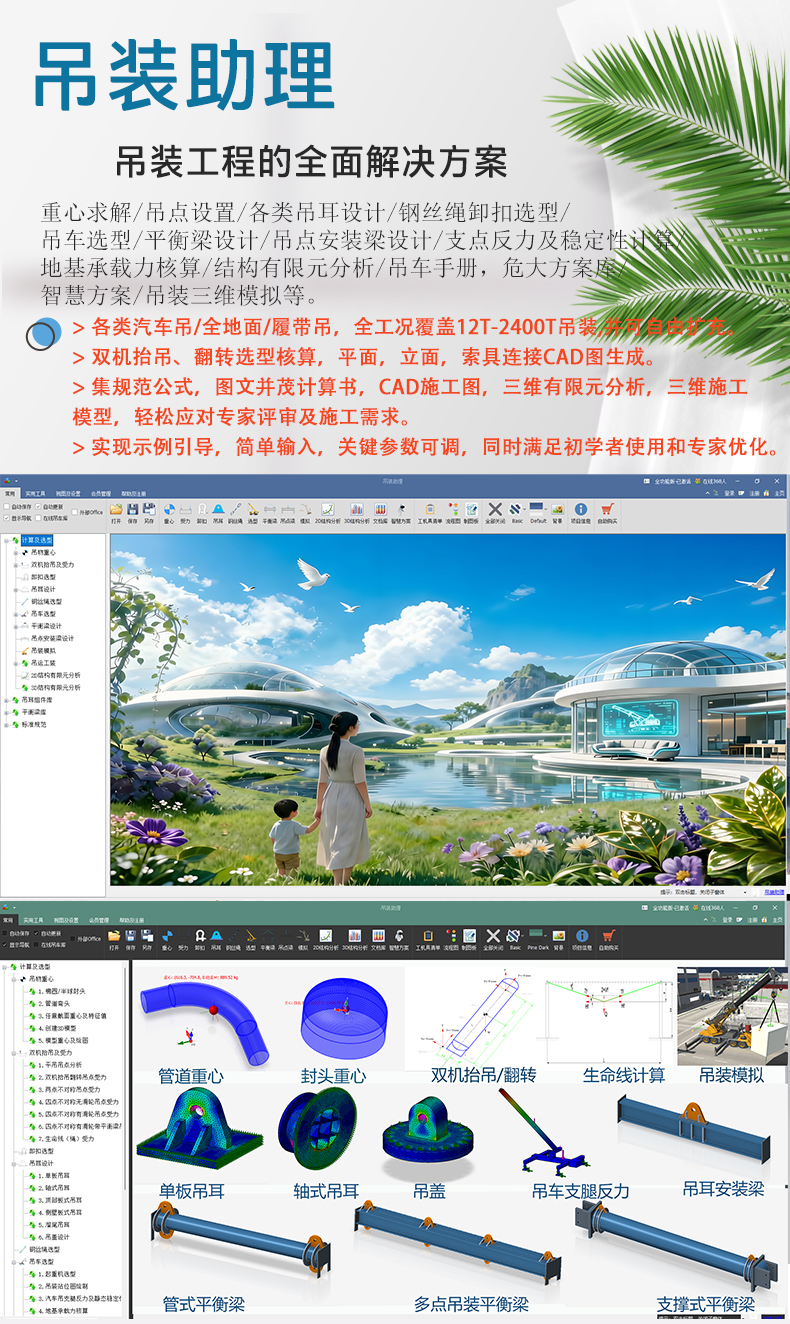The height and width of the screenshot is (1324, 790).
Task: Switch to the 实用工具 tab in the upper window
Action: [x=35, y=494]
